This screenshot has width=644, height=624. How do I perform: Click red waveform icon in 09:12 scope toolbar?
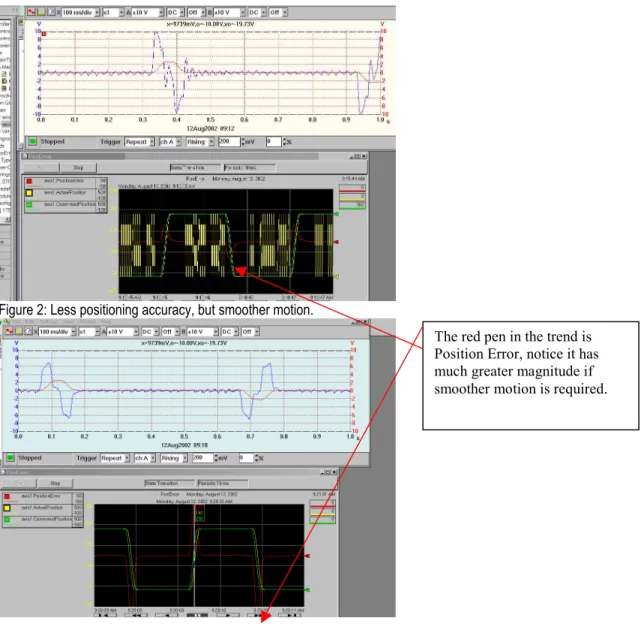point(31,12)
